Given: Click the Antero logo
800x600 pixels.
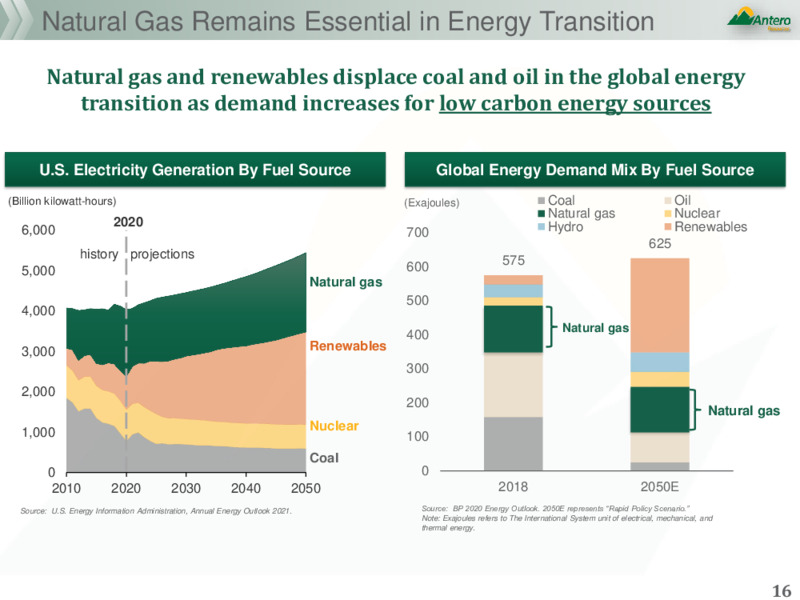Looking at the screenshot, I should 759,20.
